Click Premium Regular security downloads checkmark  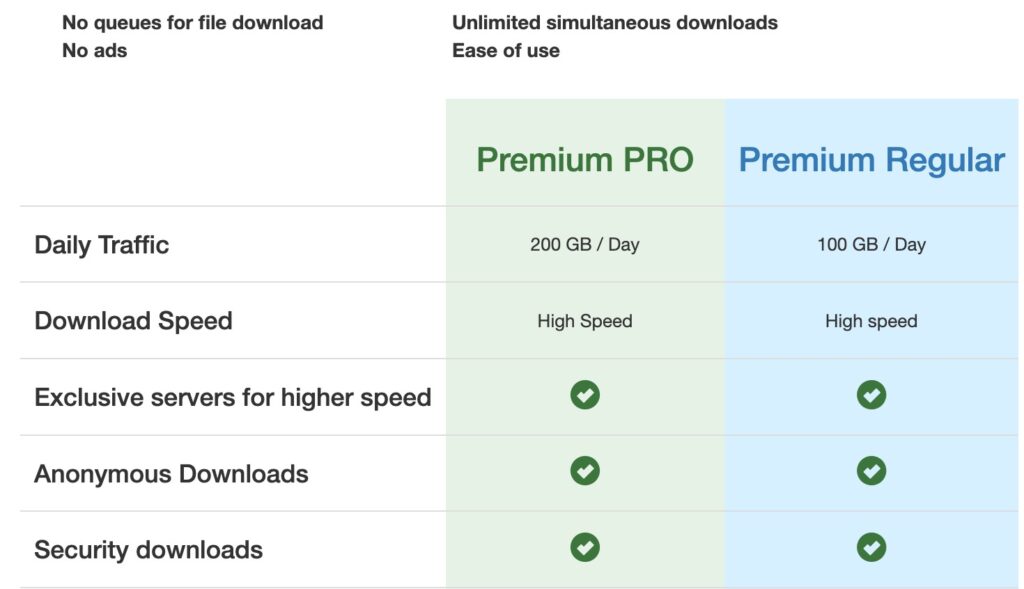pos(871,547)
